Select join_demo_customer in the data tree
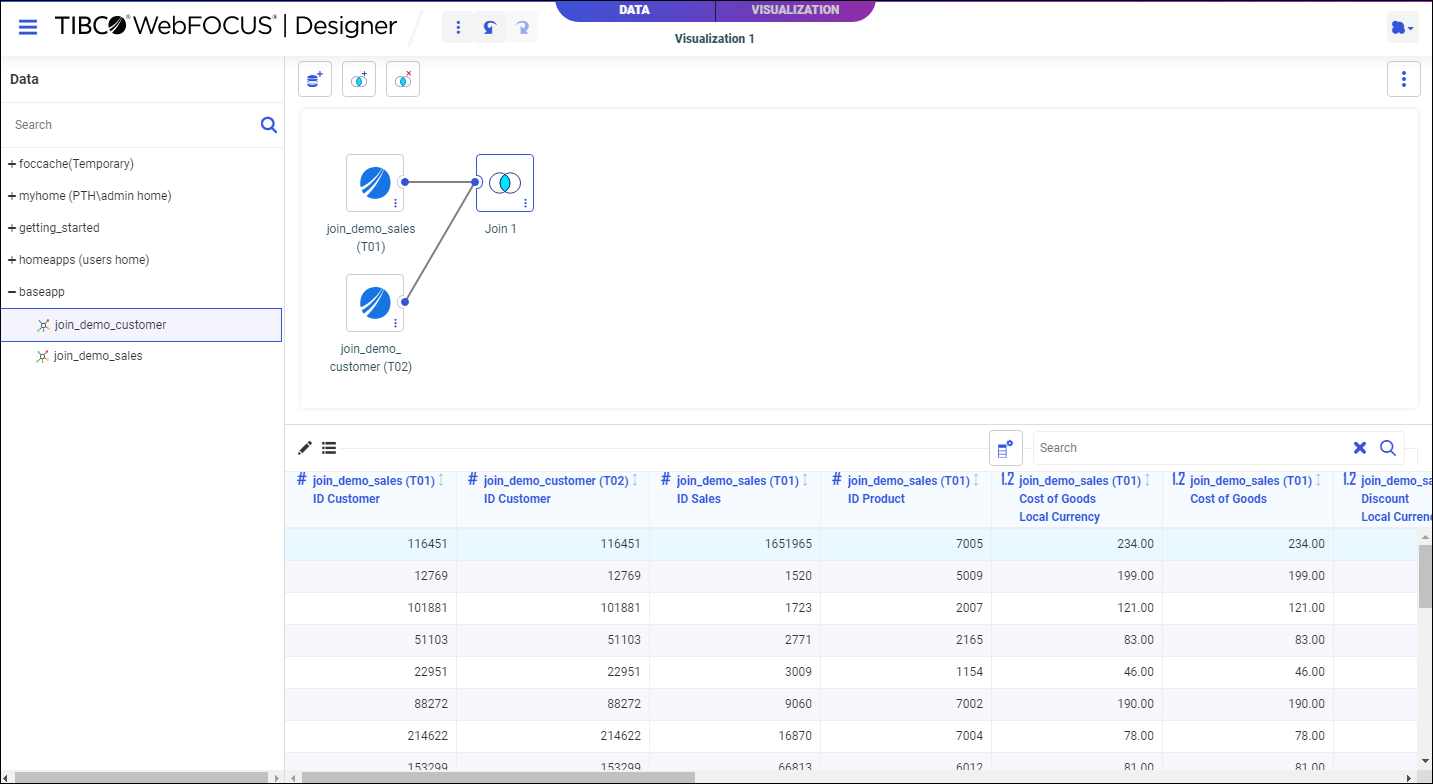The width and height of the screenshot is (1433, 784). tap(141, 325)
